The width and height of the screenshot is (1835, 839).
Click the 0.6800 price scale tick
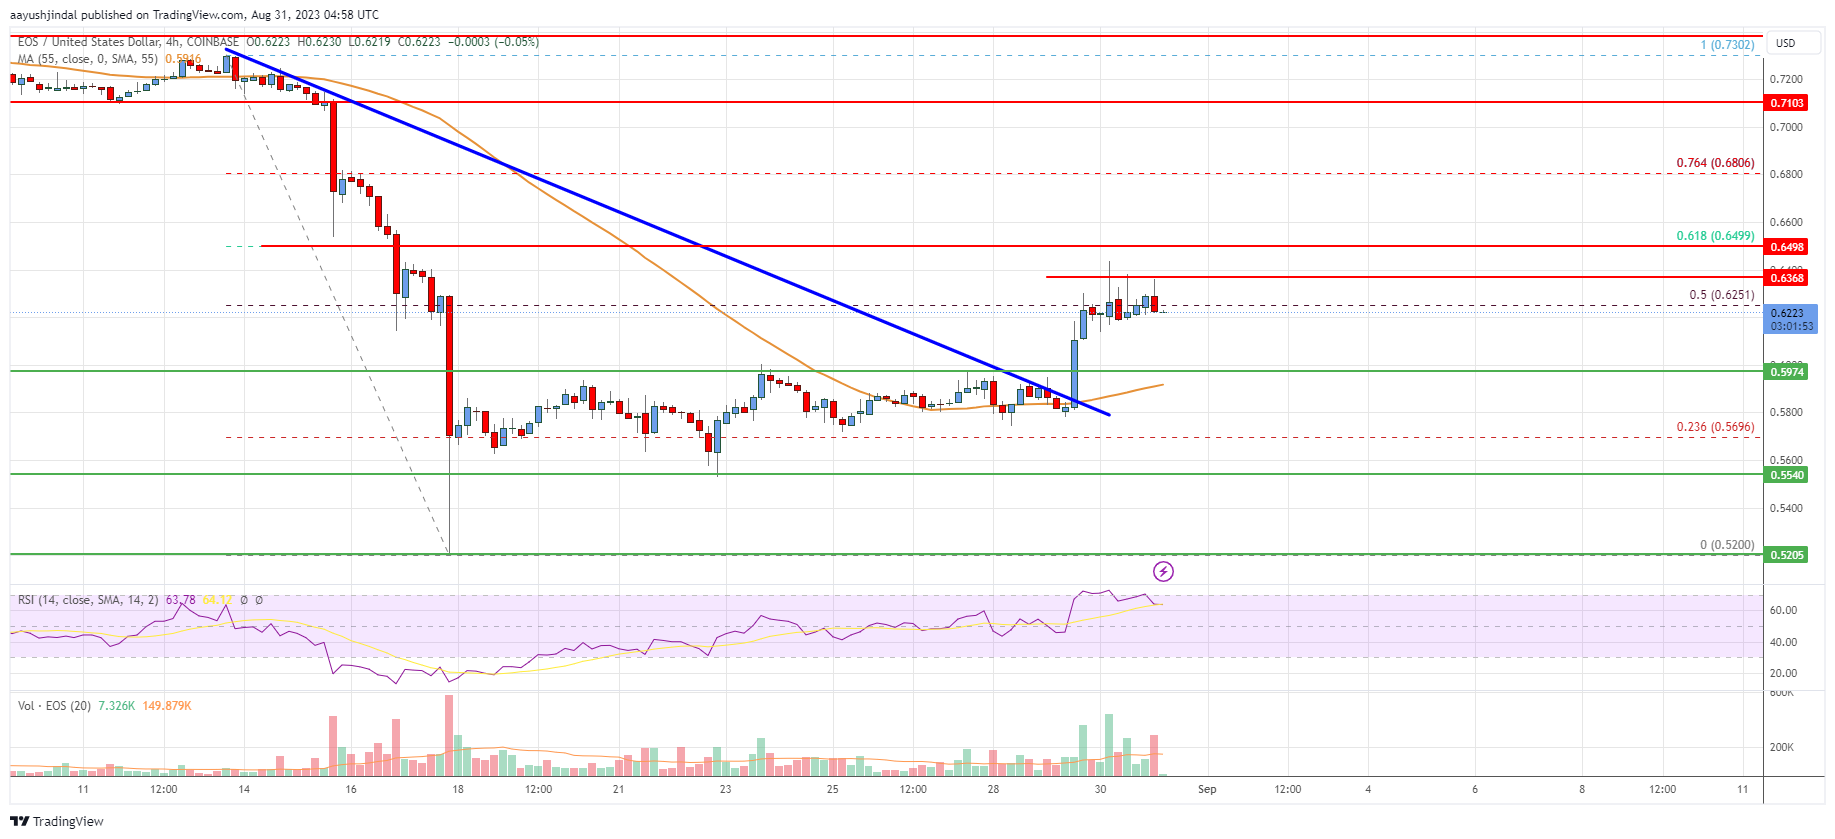(1786, 174)
